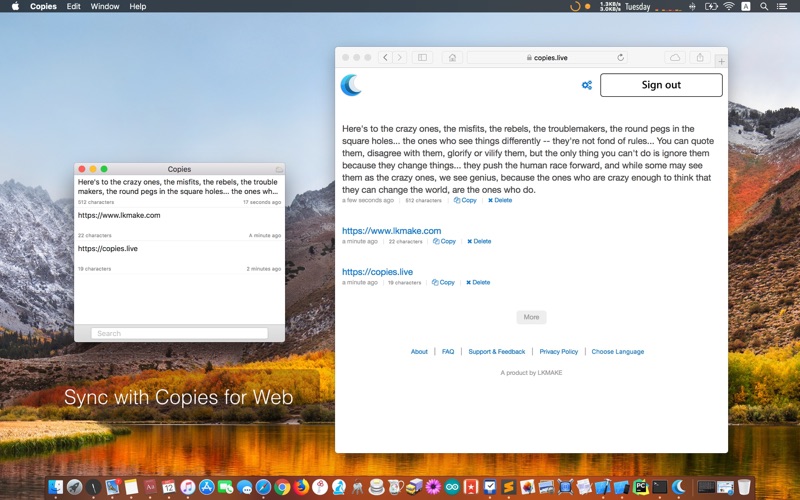The width and height of the screenshot is (800, 500).
Task: Add a new Safari tab
Action: click(721, 61)
